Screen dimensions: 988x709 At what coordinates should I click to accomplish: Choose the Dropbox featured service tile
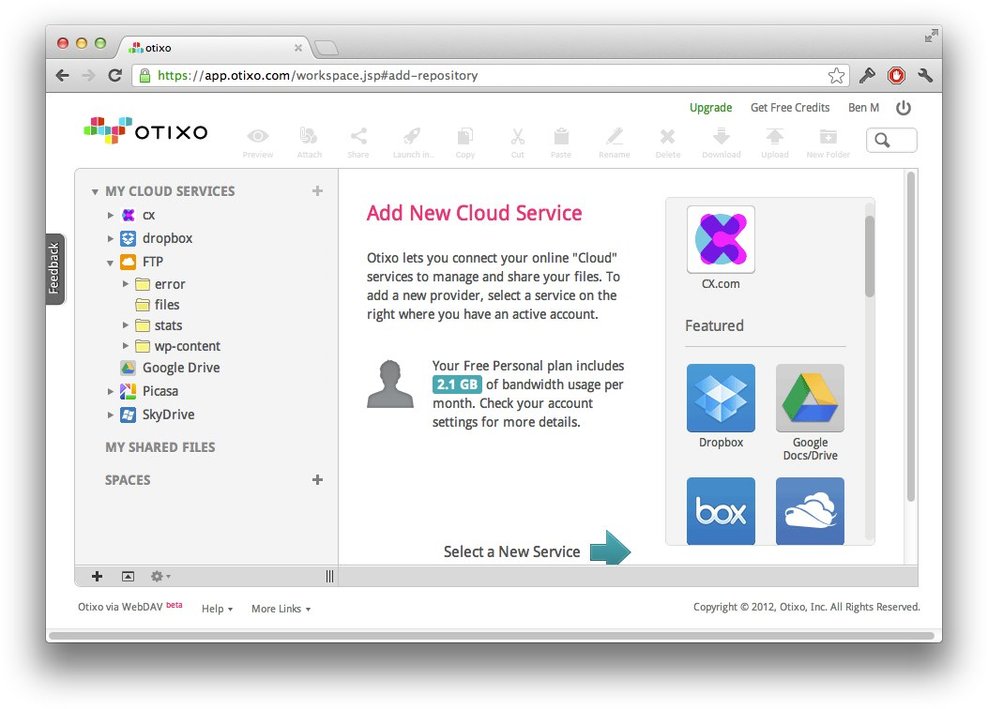721,398
